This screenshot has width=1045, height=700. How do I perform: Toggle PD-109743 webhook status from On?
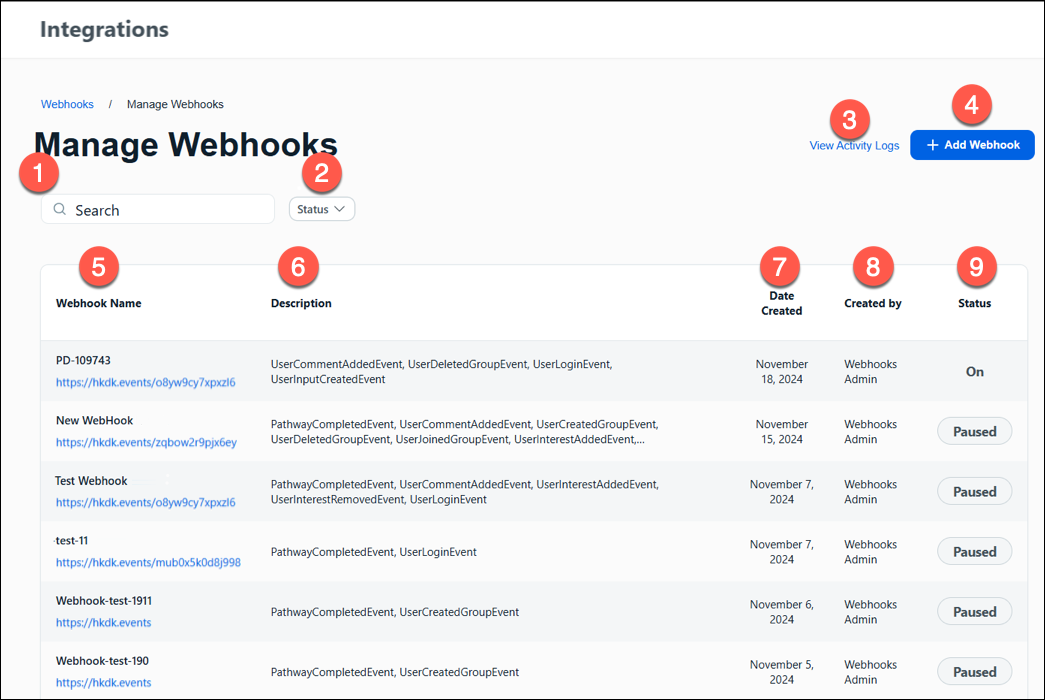pos(974,371)
